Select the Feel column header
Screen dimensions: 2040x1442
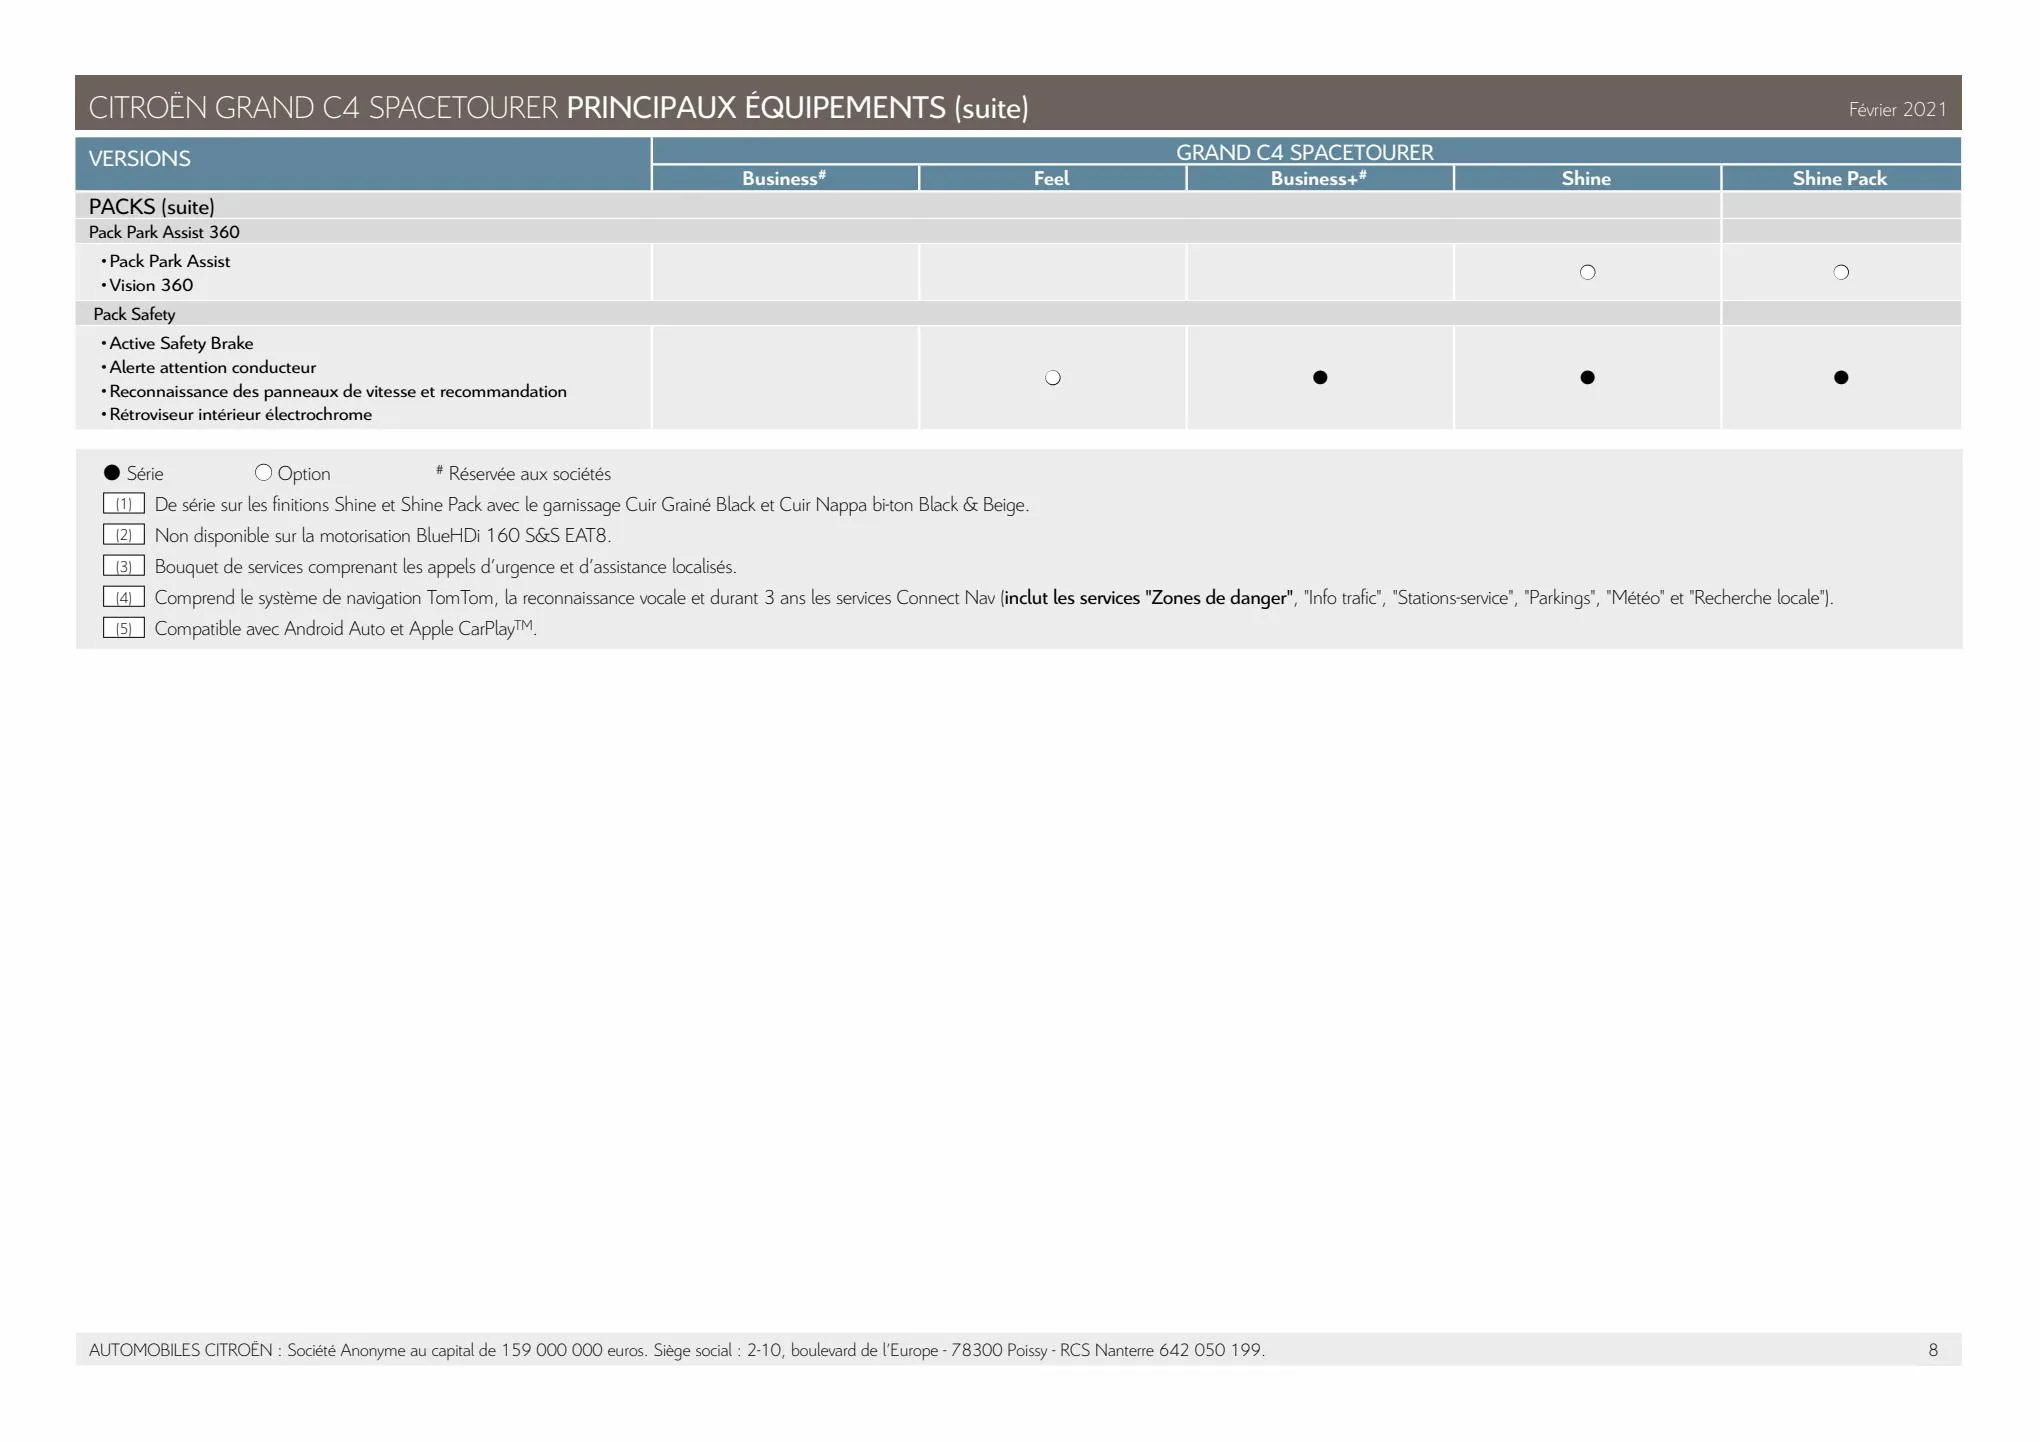(1052, 178)
